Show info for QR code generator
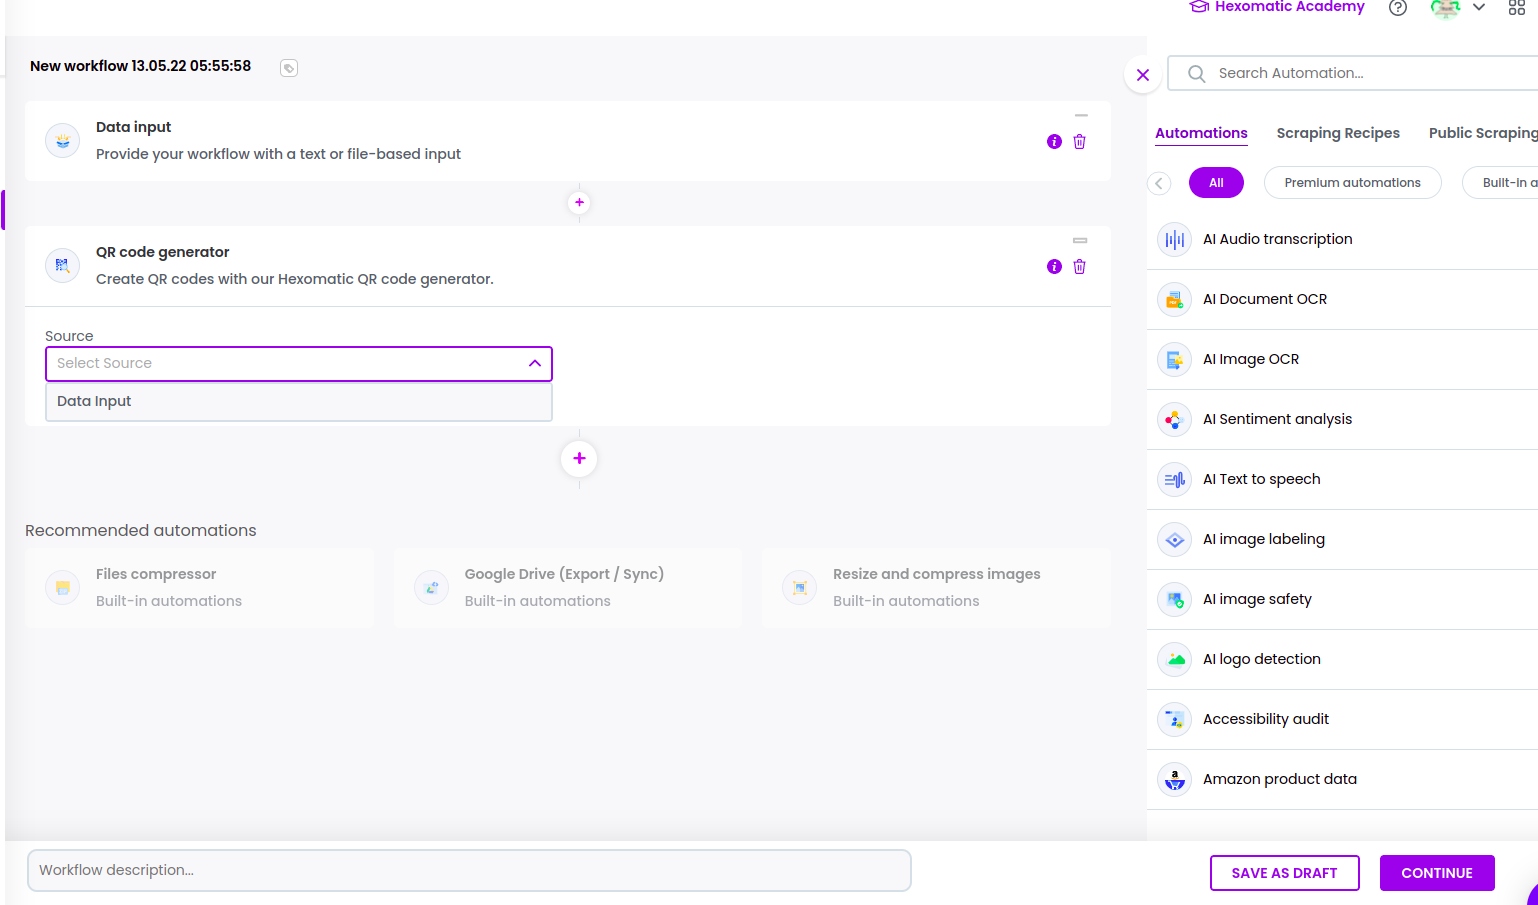 coord(1054,267)
